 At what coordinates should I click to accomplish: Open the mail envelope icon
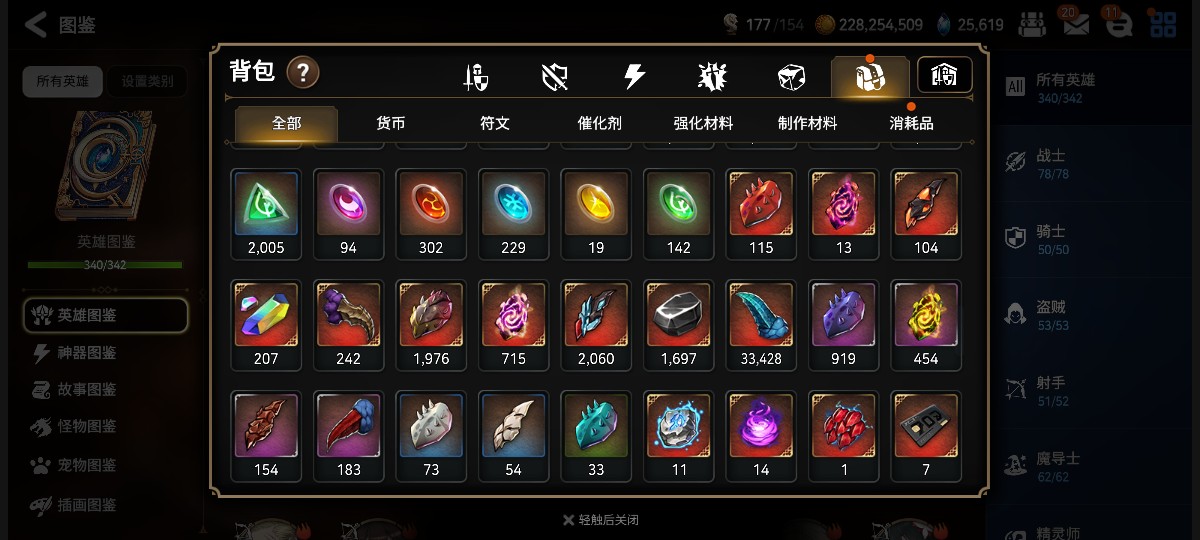coord(1076,24)
